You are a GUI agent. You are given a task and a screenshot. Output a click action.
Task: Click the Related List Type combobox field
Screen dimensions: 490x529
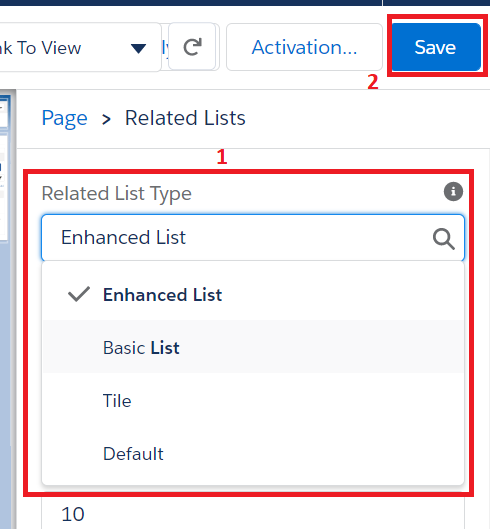click(253, 238)
